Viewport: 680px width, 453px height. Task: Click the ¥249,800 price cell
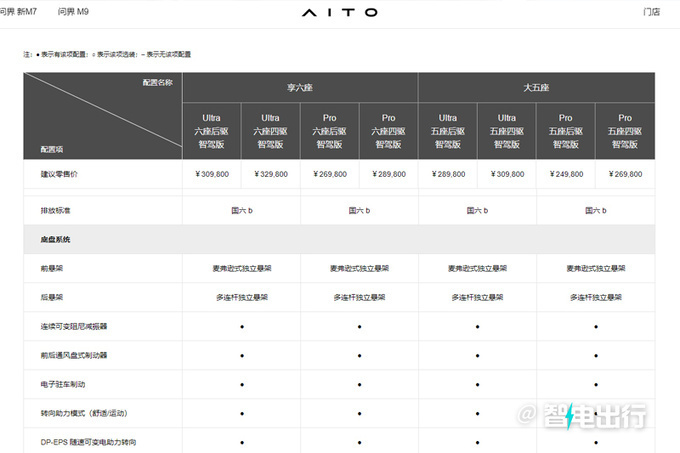(566, 174)
